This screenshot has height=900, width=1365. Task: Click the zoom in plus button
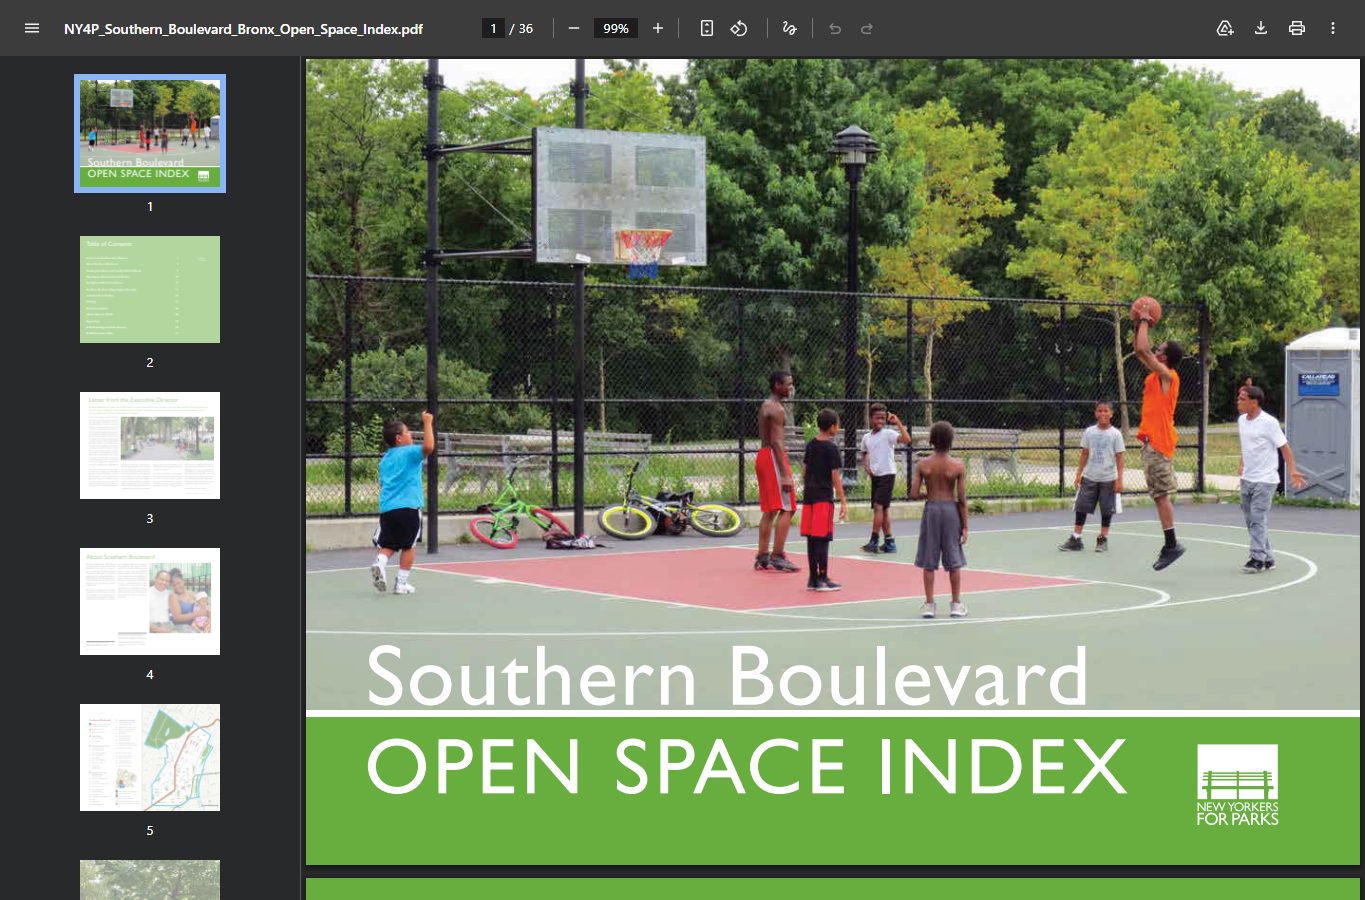coord(658,28)
